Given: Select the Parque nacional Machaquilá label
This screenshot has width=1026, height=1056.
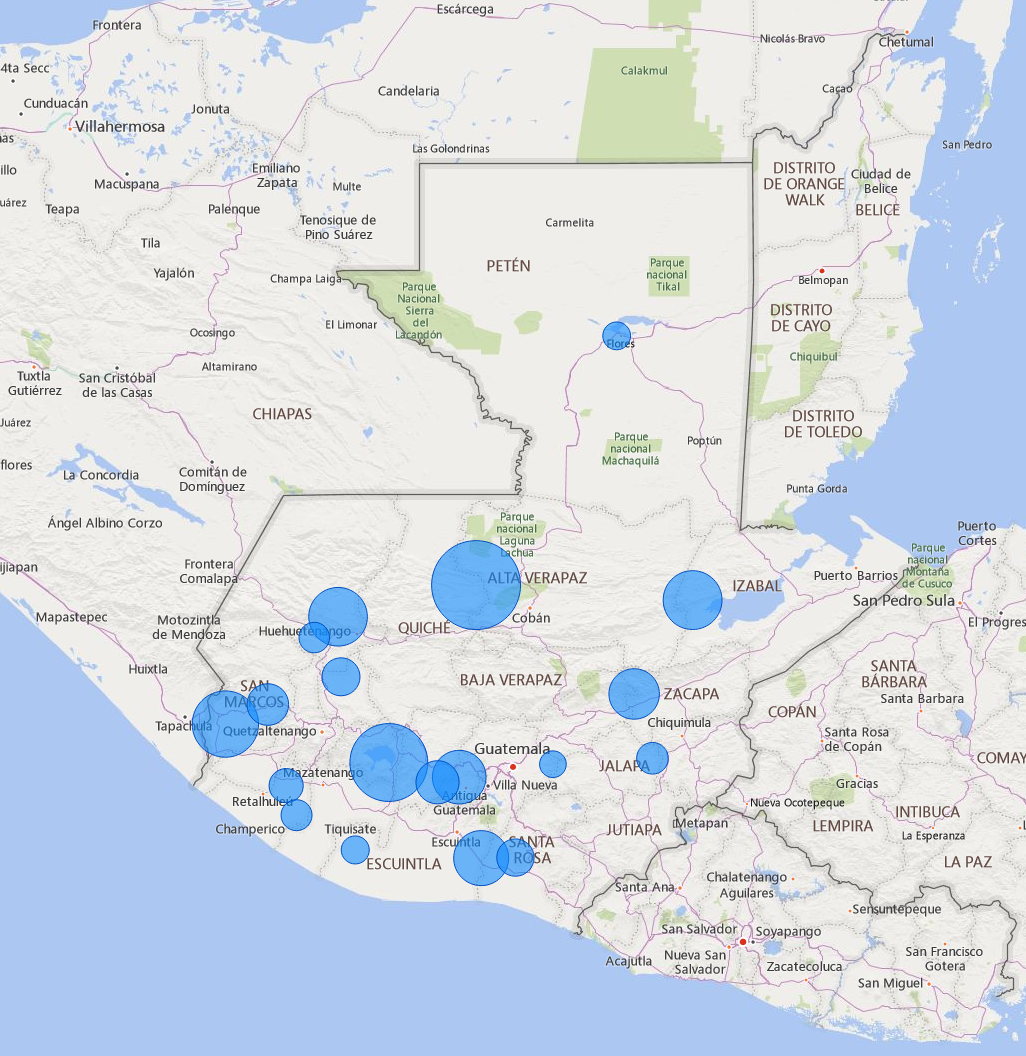Looking at the screenshot, I should coord(631,449).
